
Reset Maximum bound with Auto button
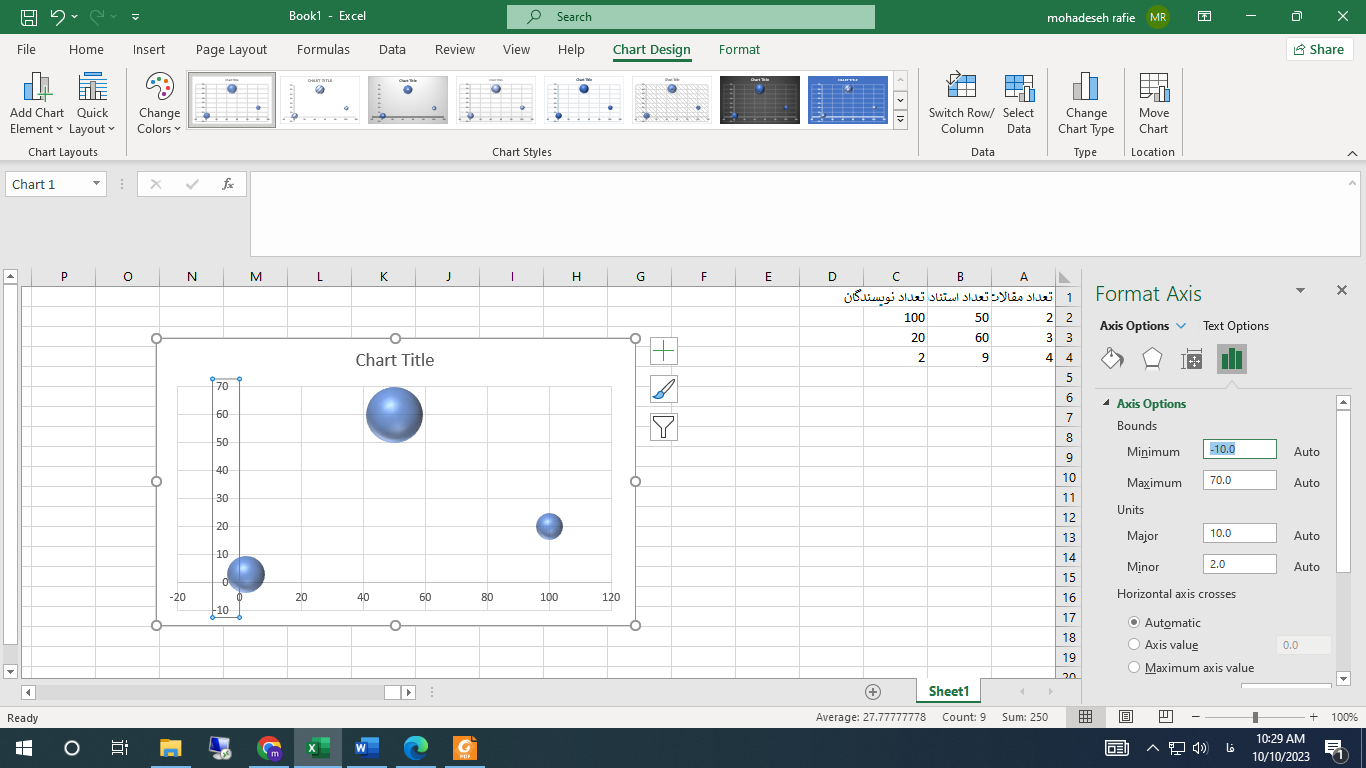(1306, 482)
